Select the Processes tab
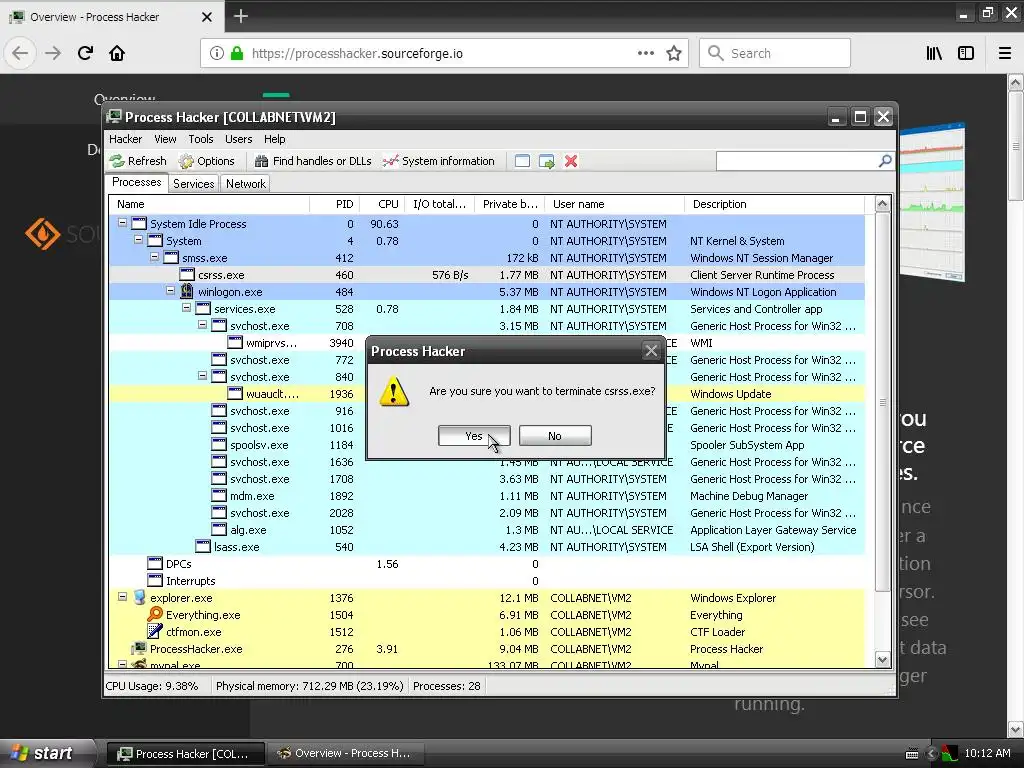Screen dimensions: 1024x768 click(x=136, y=182)
